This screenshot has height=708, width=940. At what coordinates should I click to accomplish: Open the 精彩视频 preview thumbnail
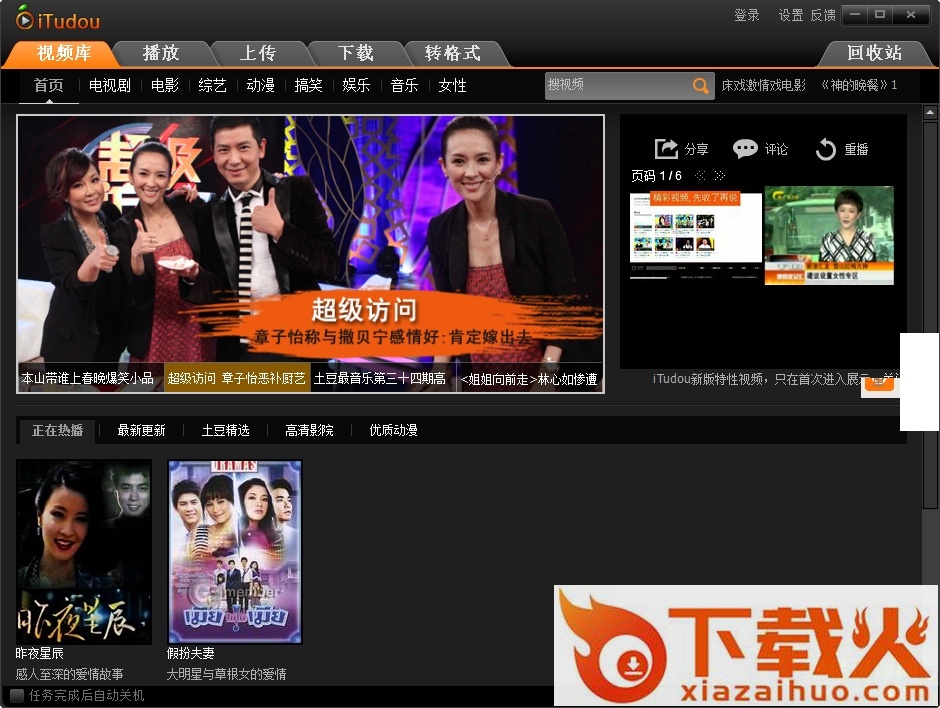[696, 235]
